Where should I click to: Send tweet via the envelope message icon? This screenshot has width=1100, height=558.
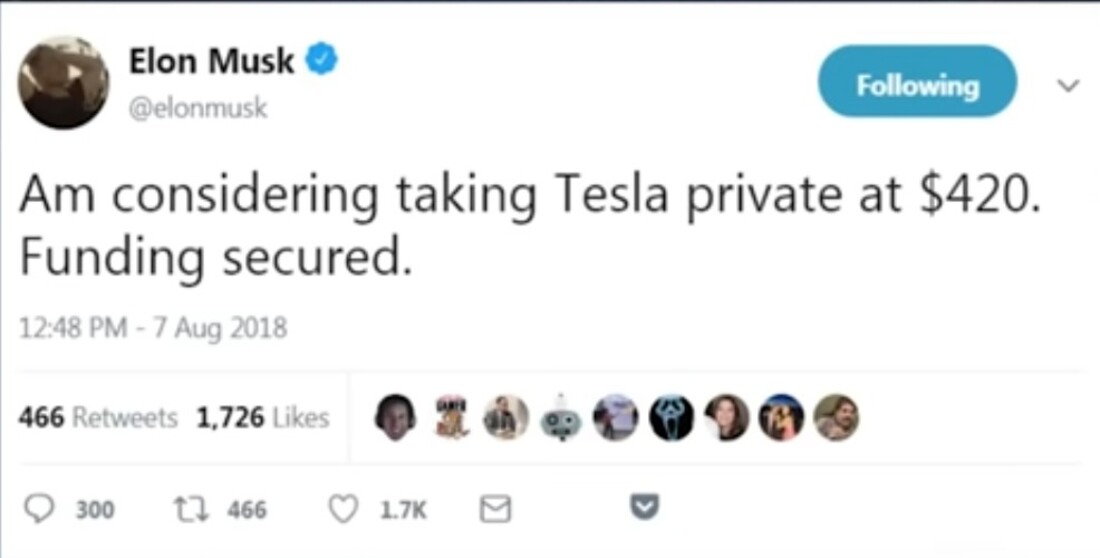(493, 510)
